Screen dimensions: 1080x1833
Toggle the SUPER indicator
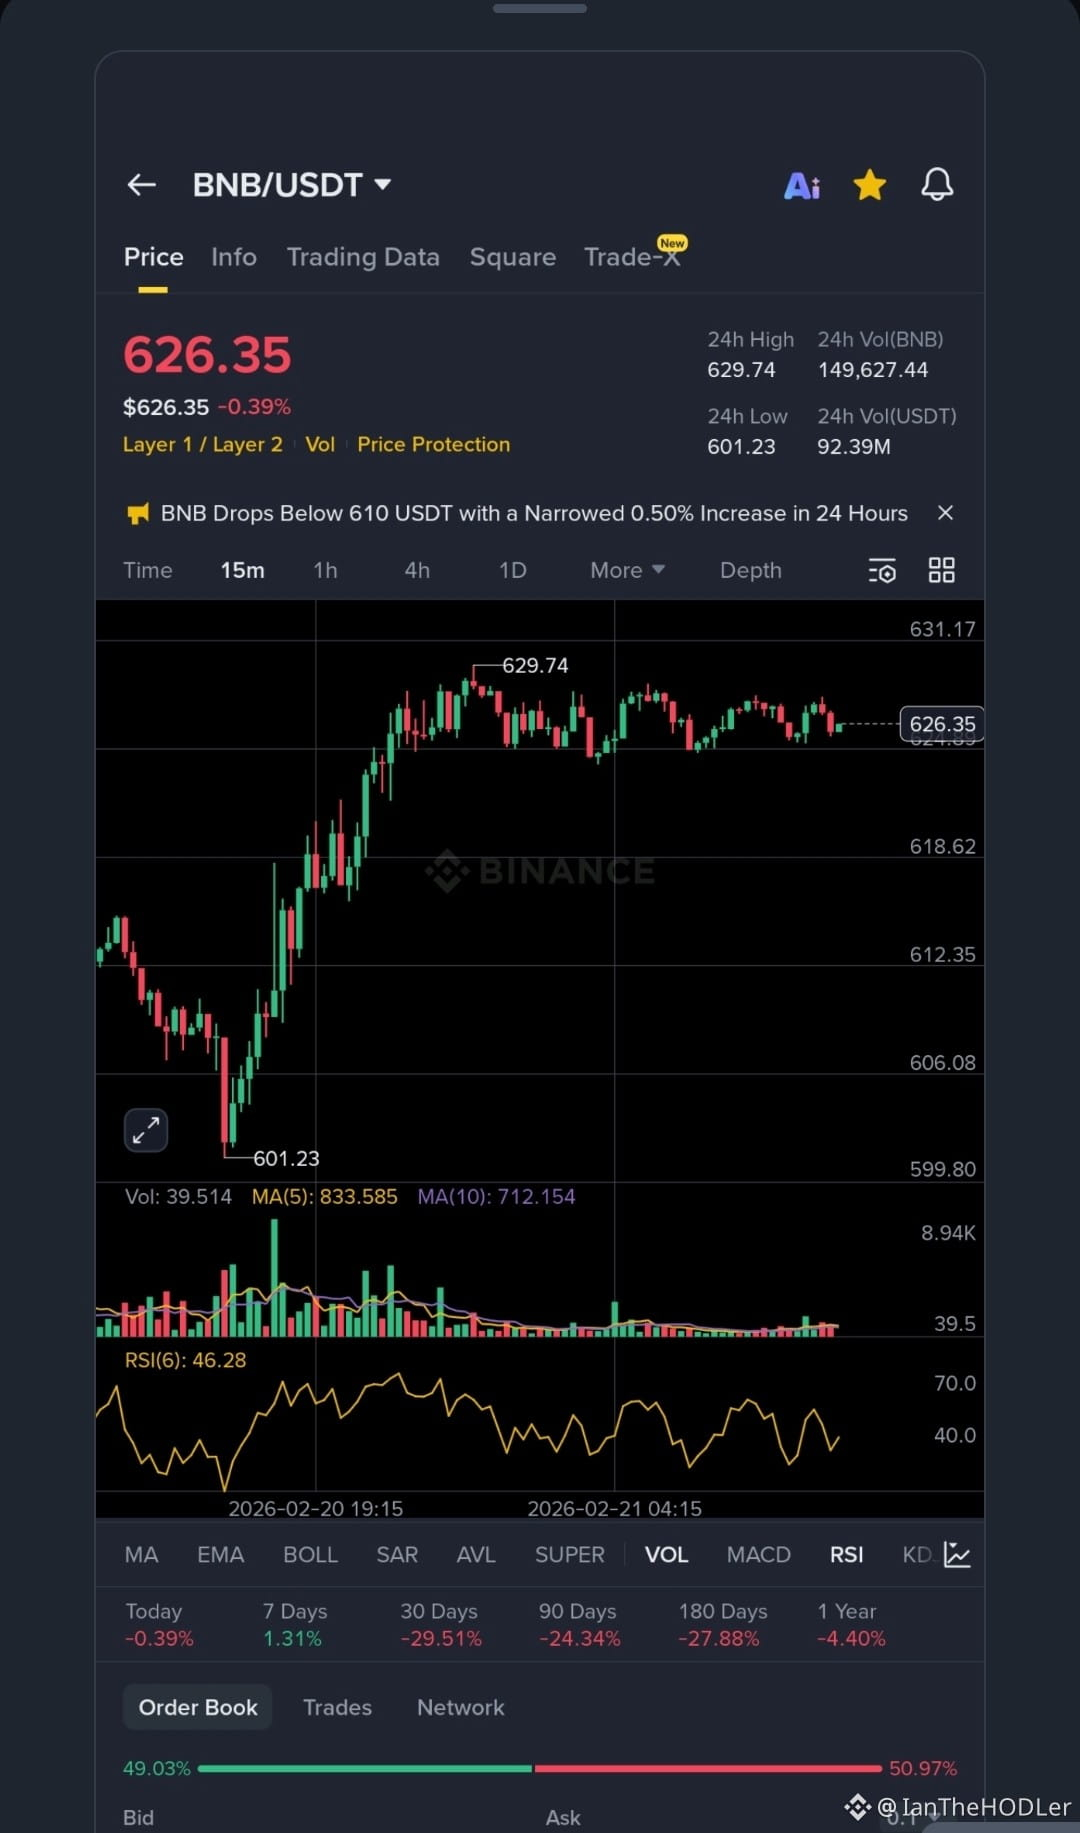click(570, 1555)
